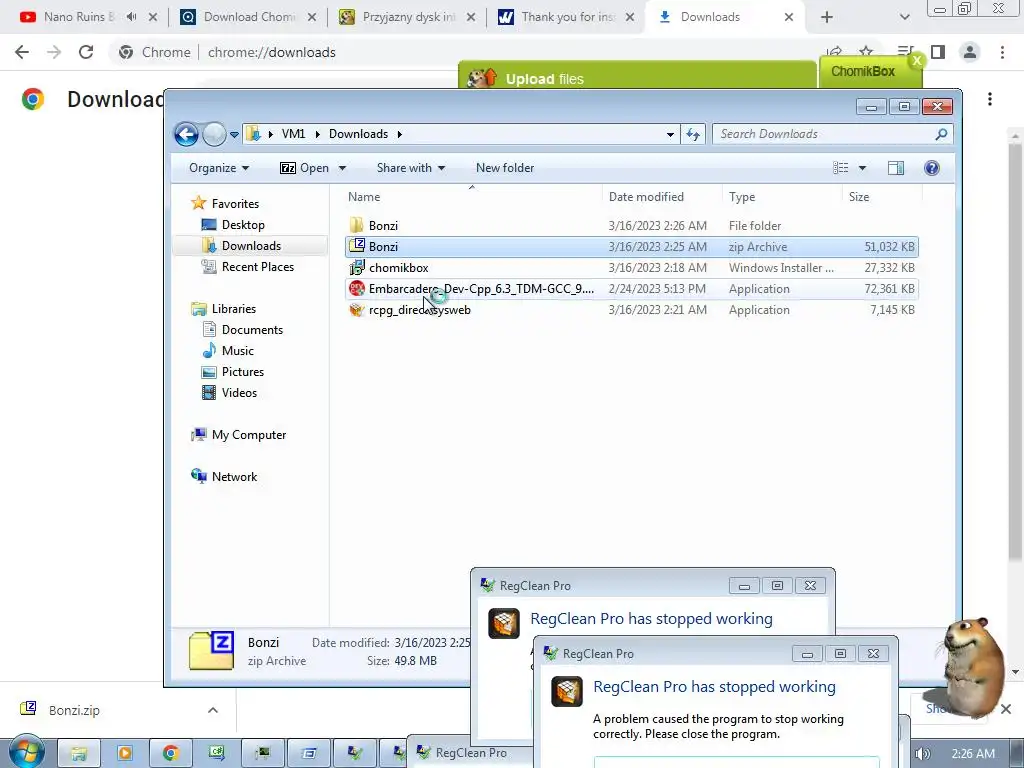Switch to the Nano Ruins YouTube tab
This screenshot has width=1024, height=768.
pyautogui.click(x=78, y=17)
